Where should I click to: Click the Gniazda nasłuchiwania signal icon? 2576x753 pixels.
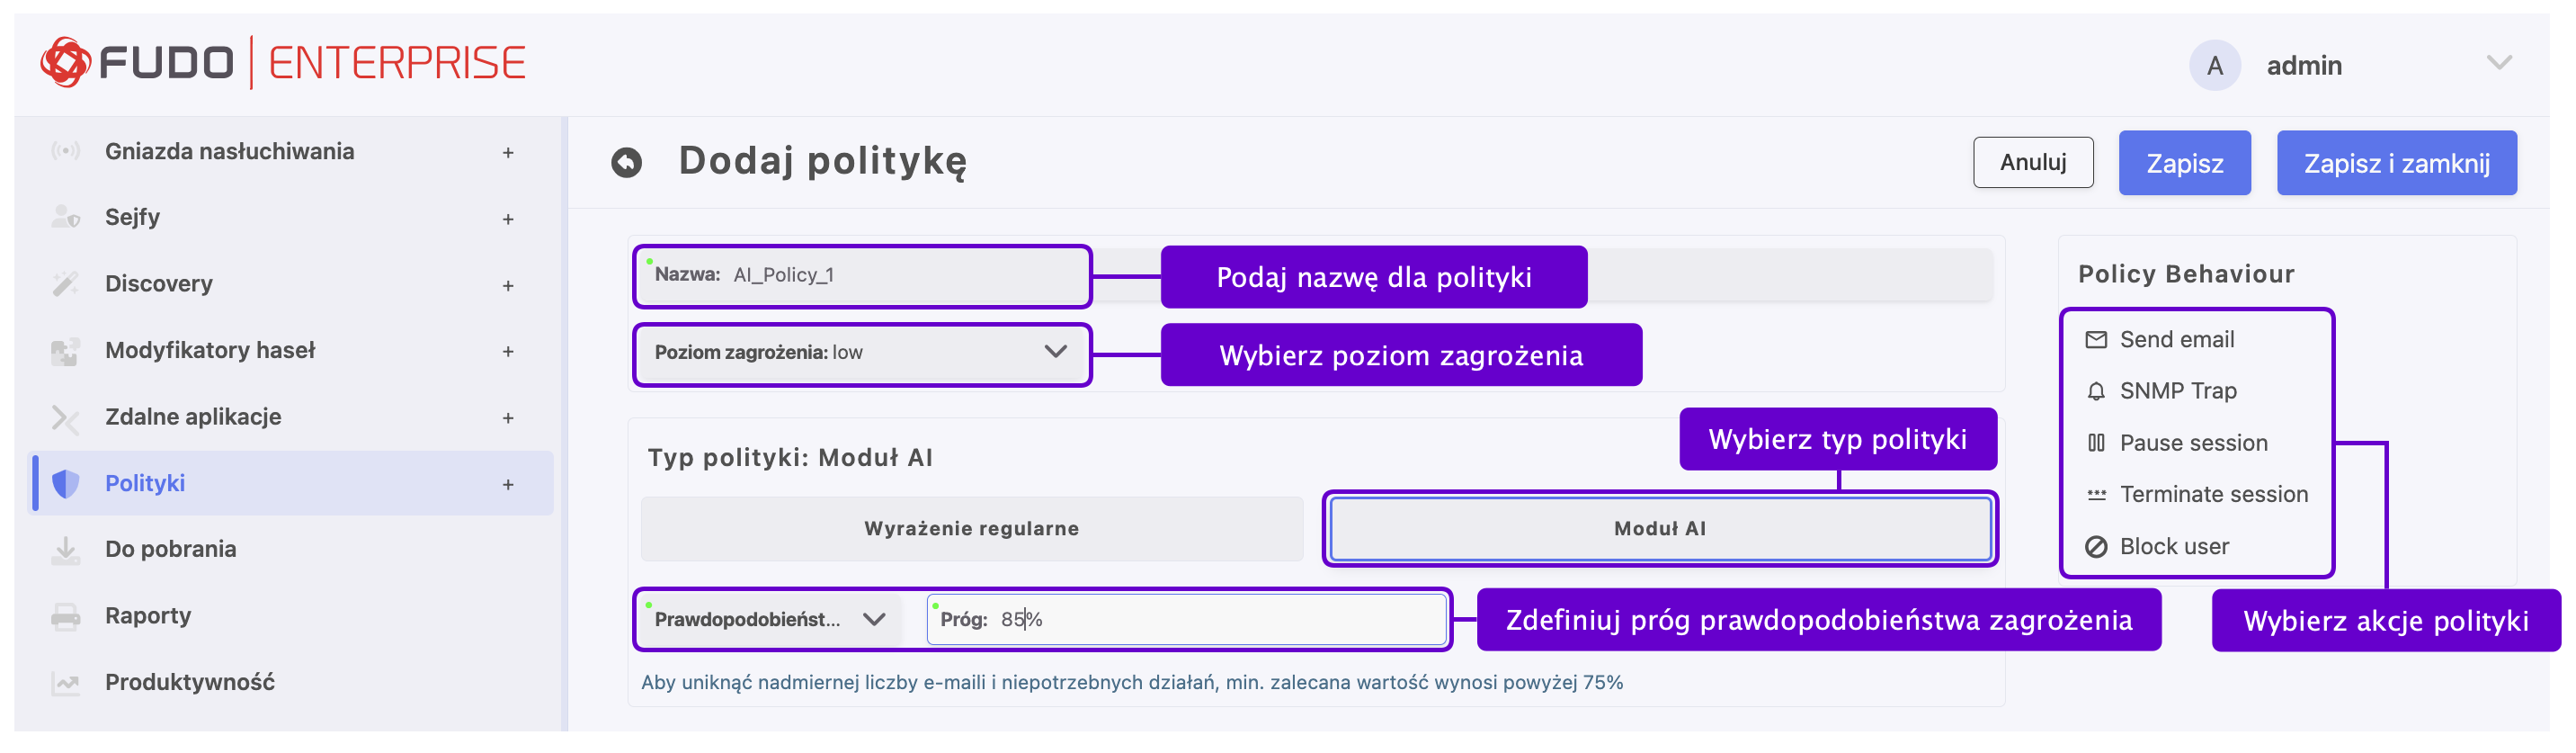(66, 152)
